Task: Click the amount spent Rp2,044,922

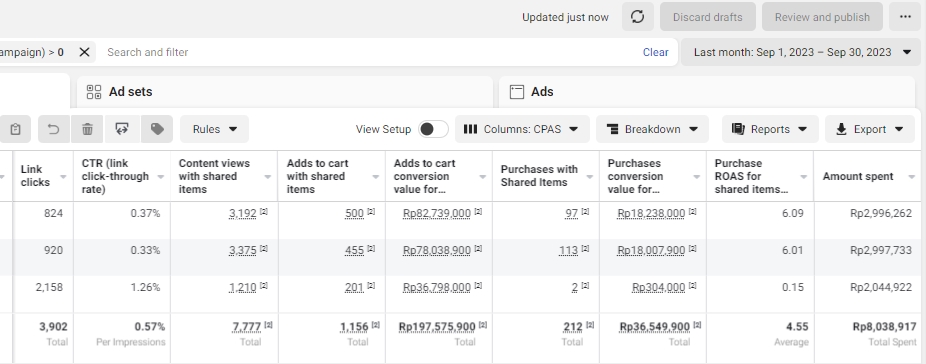Action: 881,288
